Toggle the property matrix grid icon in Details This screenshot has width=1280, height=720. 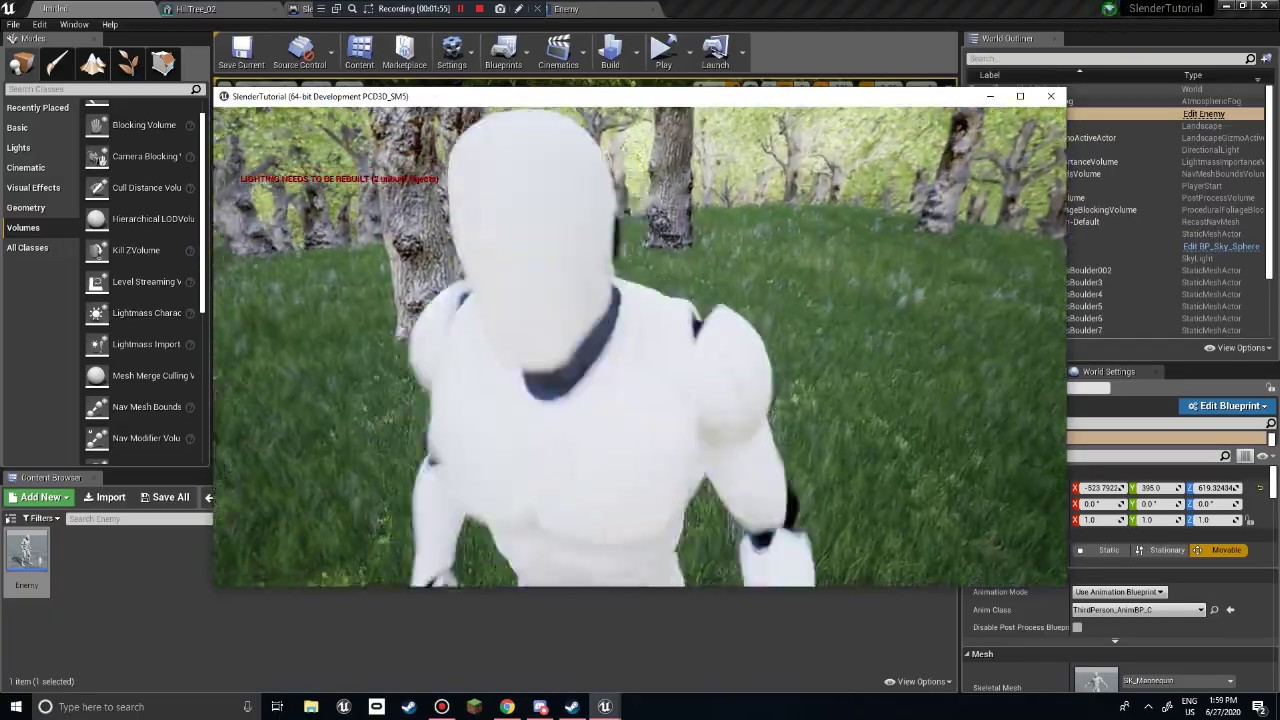coord(1245,456)
